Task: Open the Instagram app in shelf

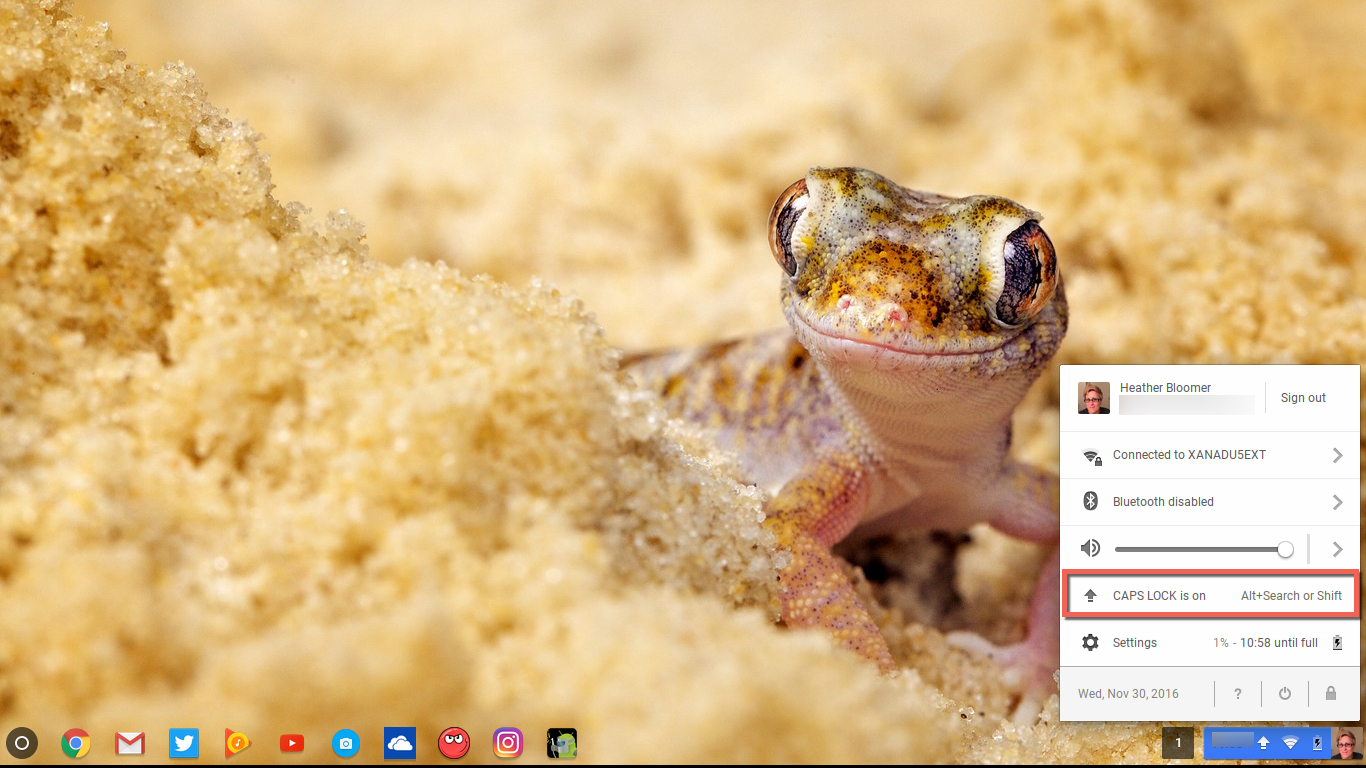Action: [x=508, y=743]
